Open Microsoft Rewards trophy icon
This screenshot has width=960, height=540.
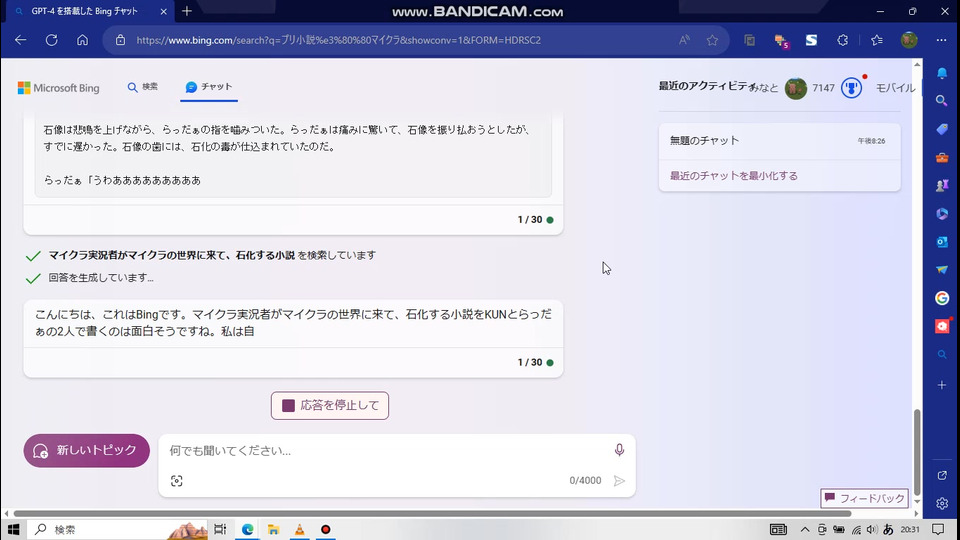851,88
